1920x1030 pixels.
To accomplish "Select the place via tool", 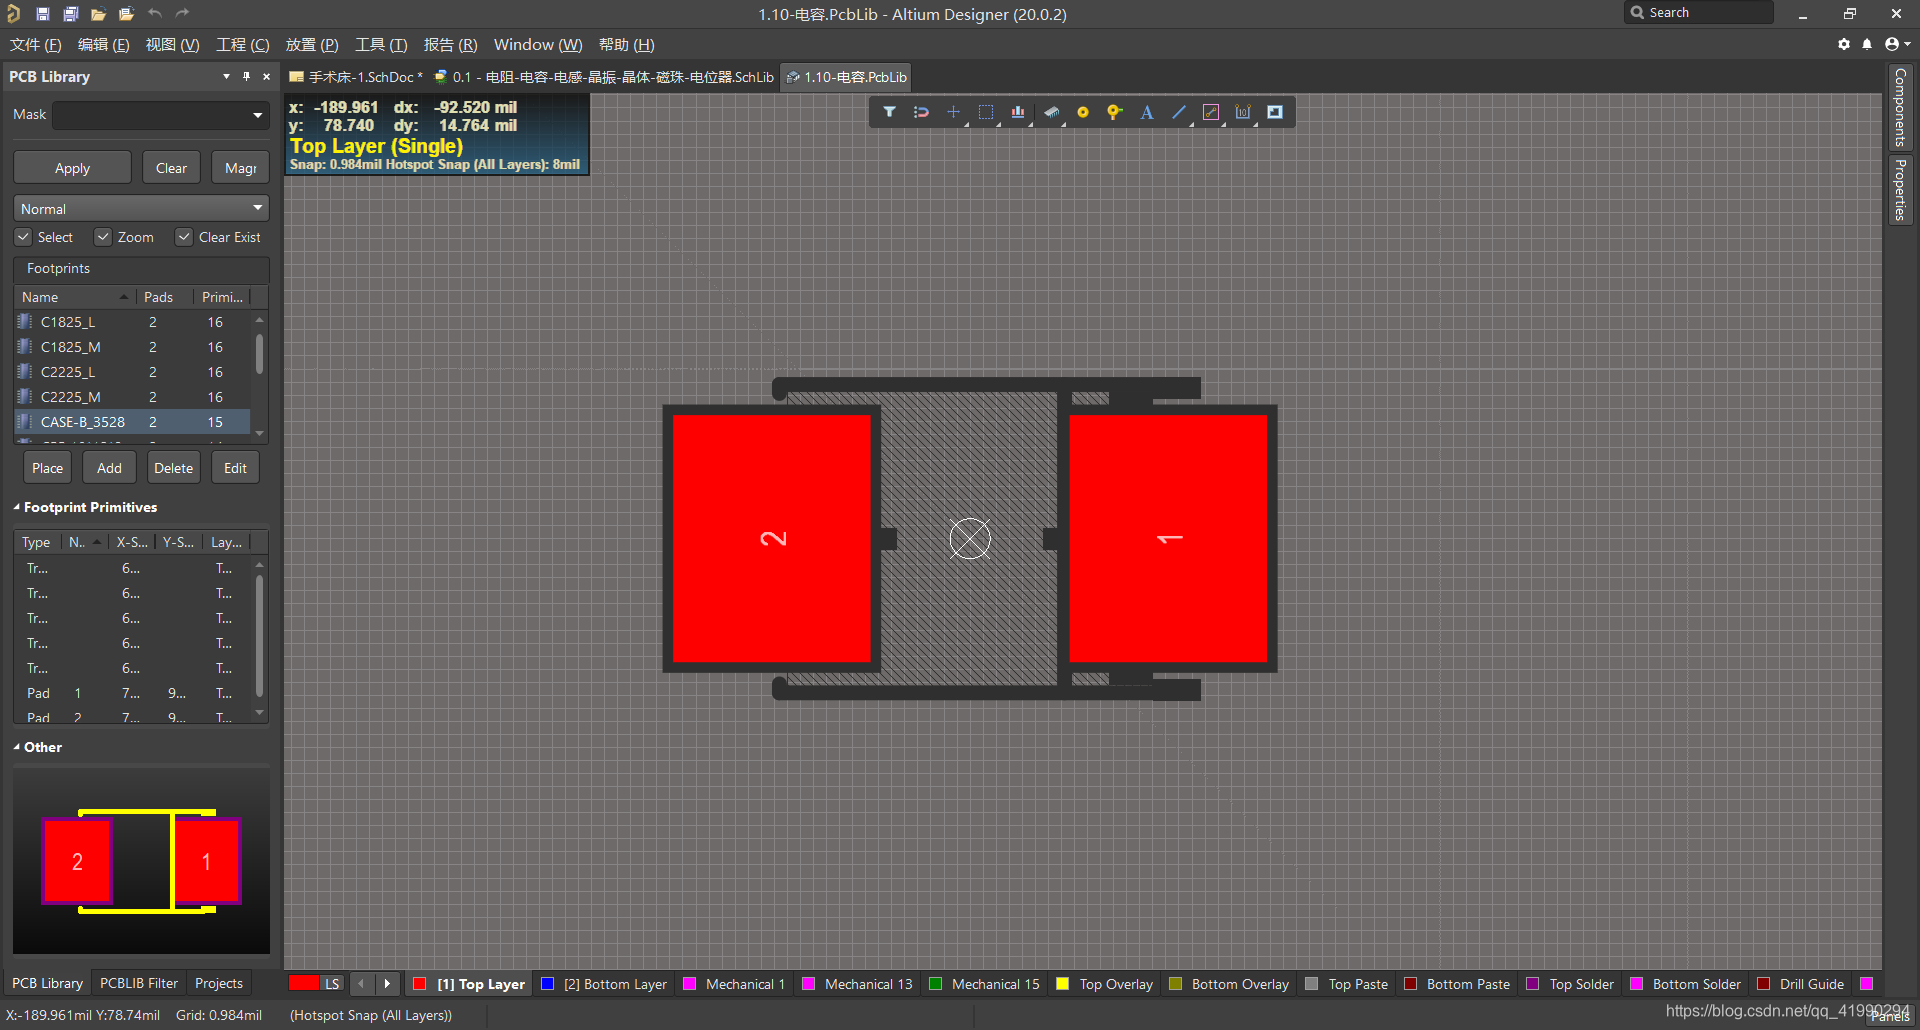I will (1114, 112).
